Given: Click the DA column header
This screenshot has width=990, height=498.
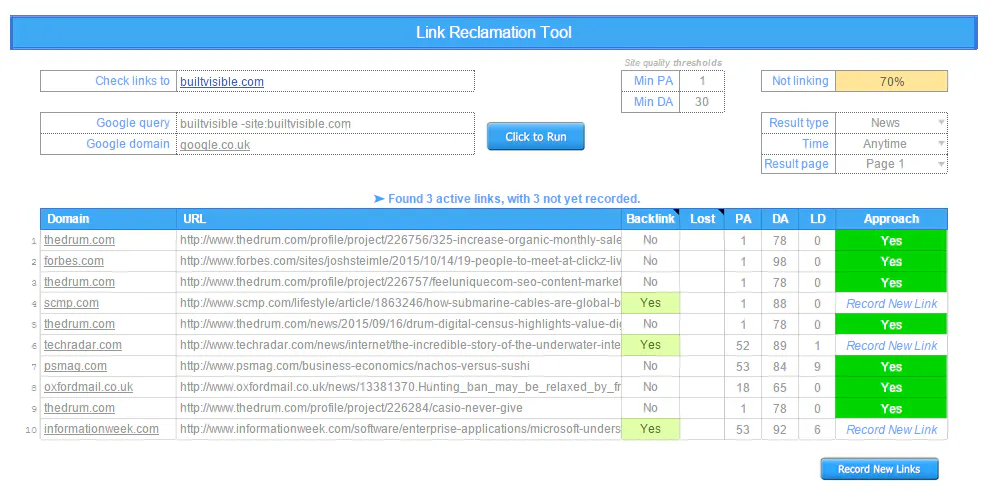Looking at the screenshot, I should click(780, 218).
